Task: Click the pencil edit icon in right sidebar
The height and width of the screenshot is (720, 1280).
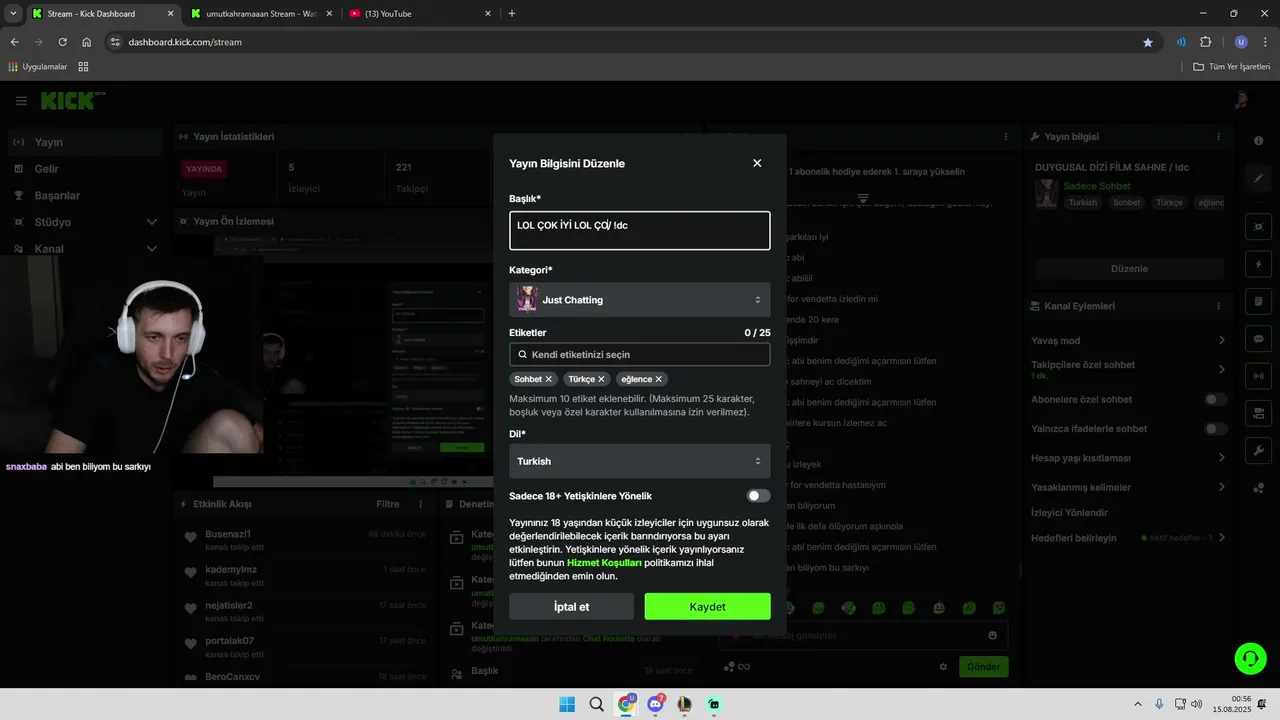Action: click(1258, 178)
